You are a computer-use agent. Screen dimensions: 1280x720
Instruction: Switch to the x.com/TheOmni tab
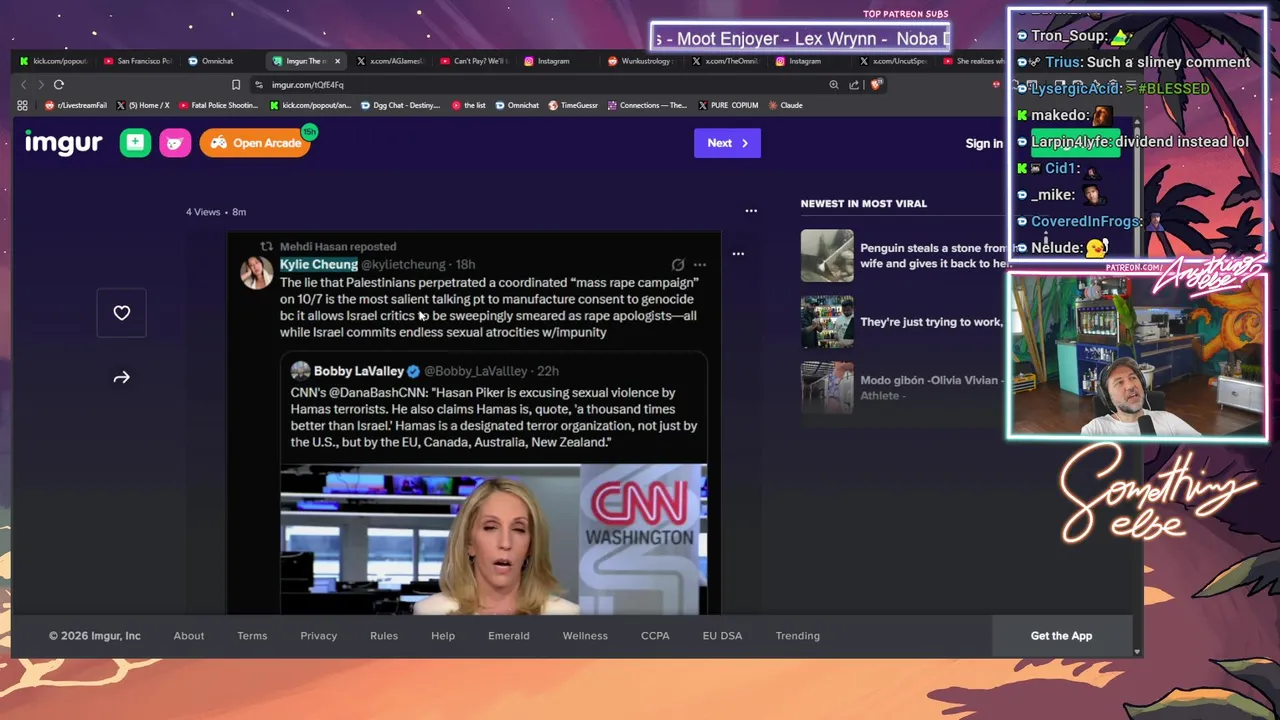pos(725,61)
